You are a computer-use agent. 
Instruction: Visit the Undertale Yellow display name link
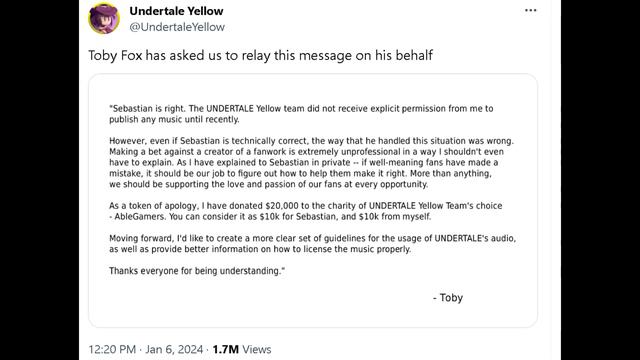pos(176,11)
